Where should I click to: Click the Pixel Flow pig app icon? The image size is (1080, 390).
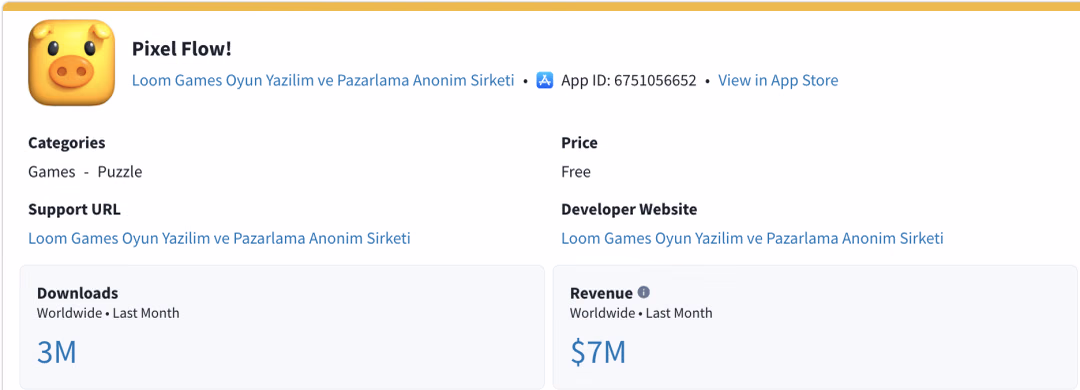pos(71,62)
